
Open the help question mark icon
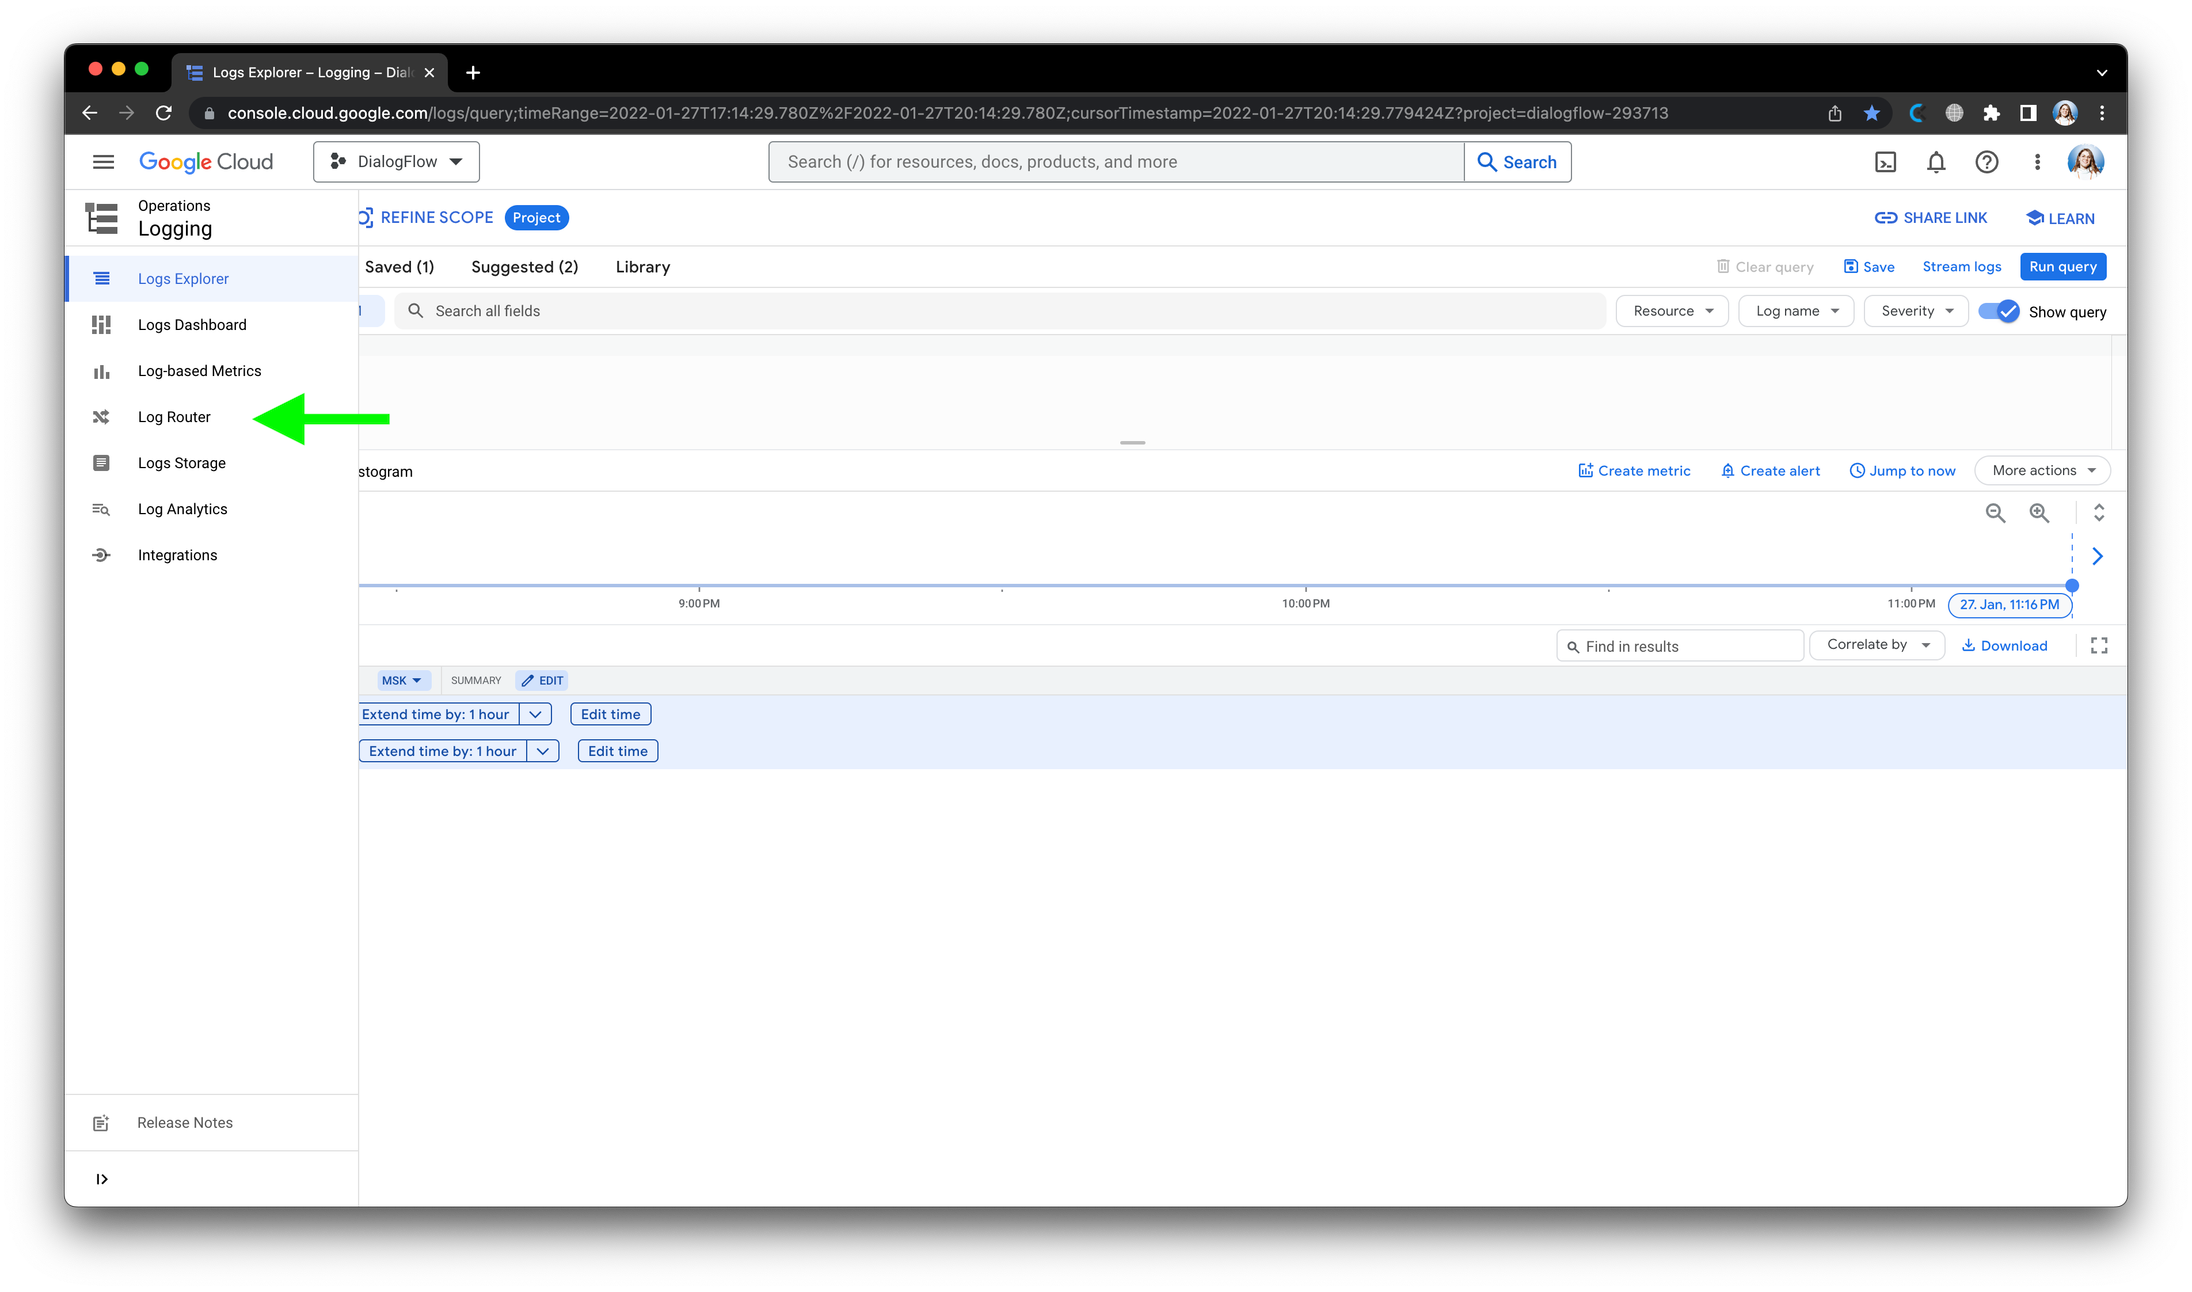click(x=1987, y=162)
